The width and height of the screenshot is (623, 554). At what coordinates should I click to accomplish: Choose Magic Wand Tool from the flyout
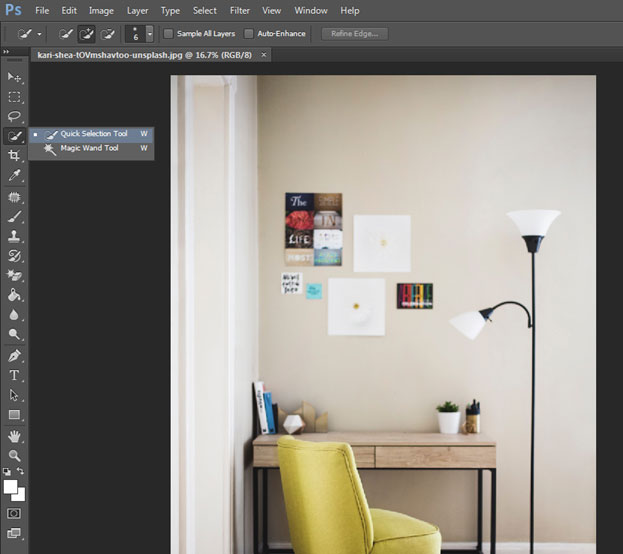pos(89,148)
